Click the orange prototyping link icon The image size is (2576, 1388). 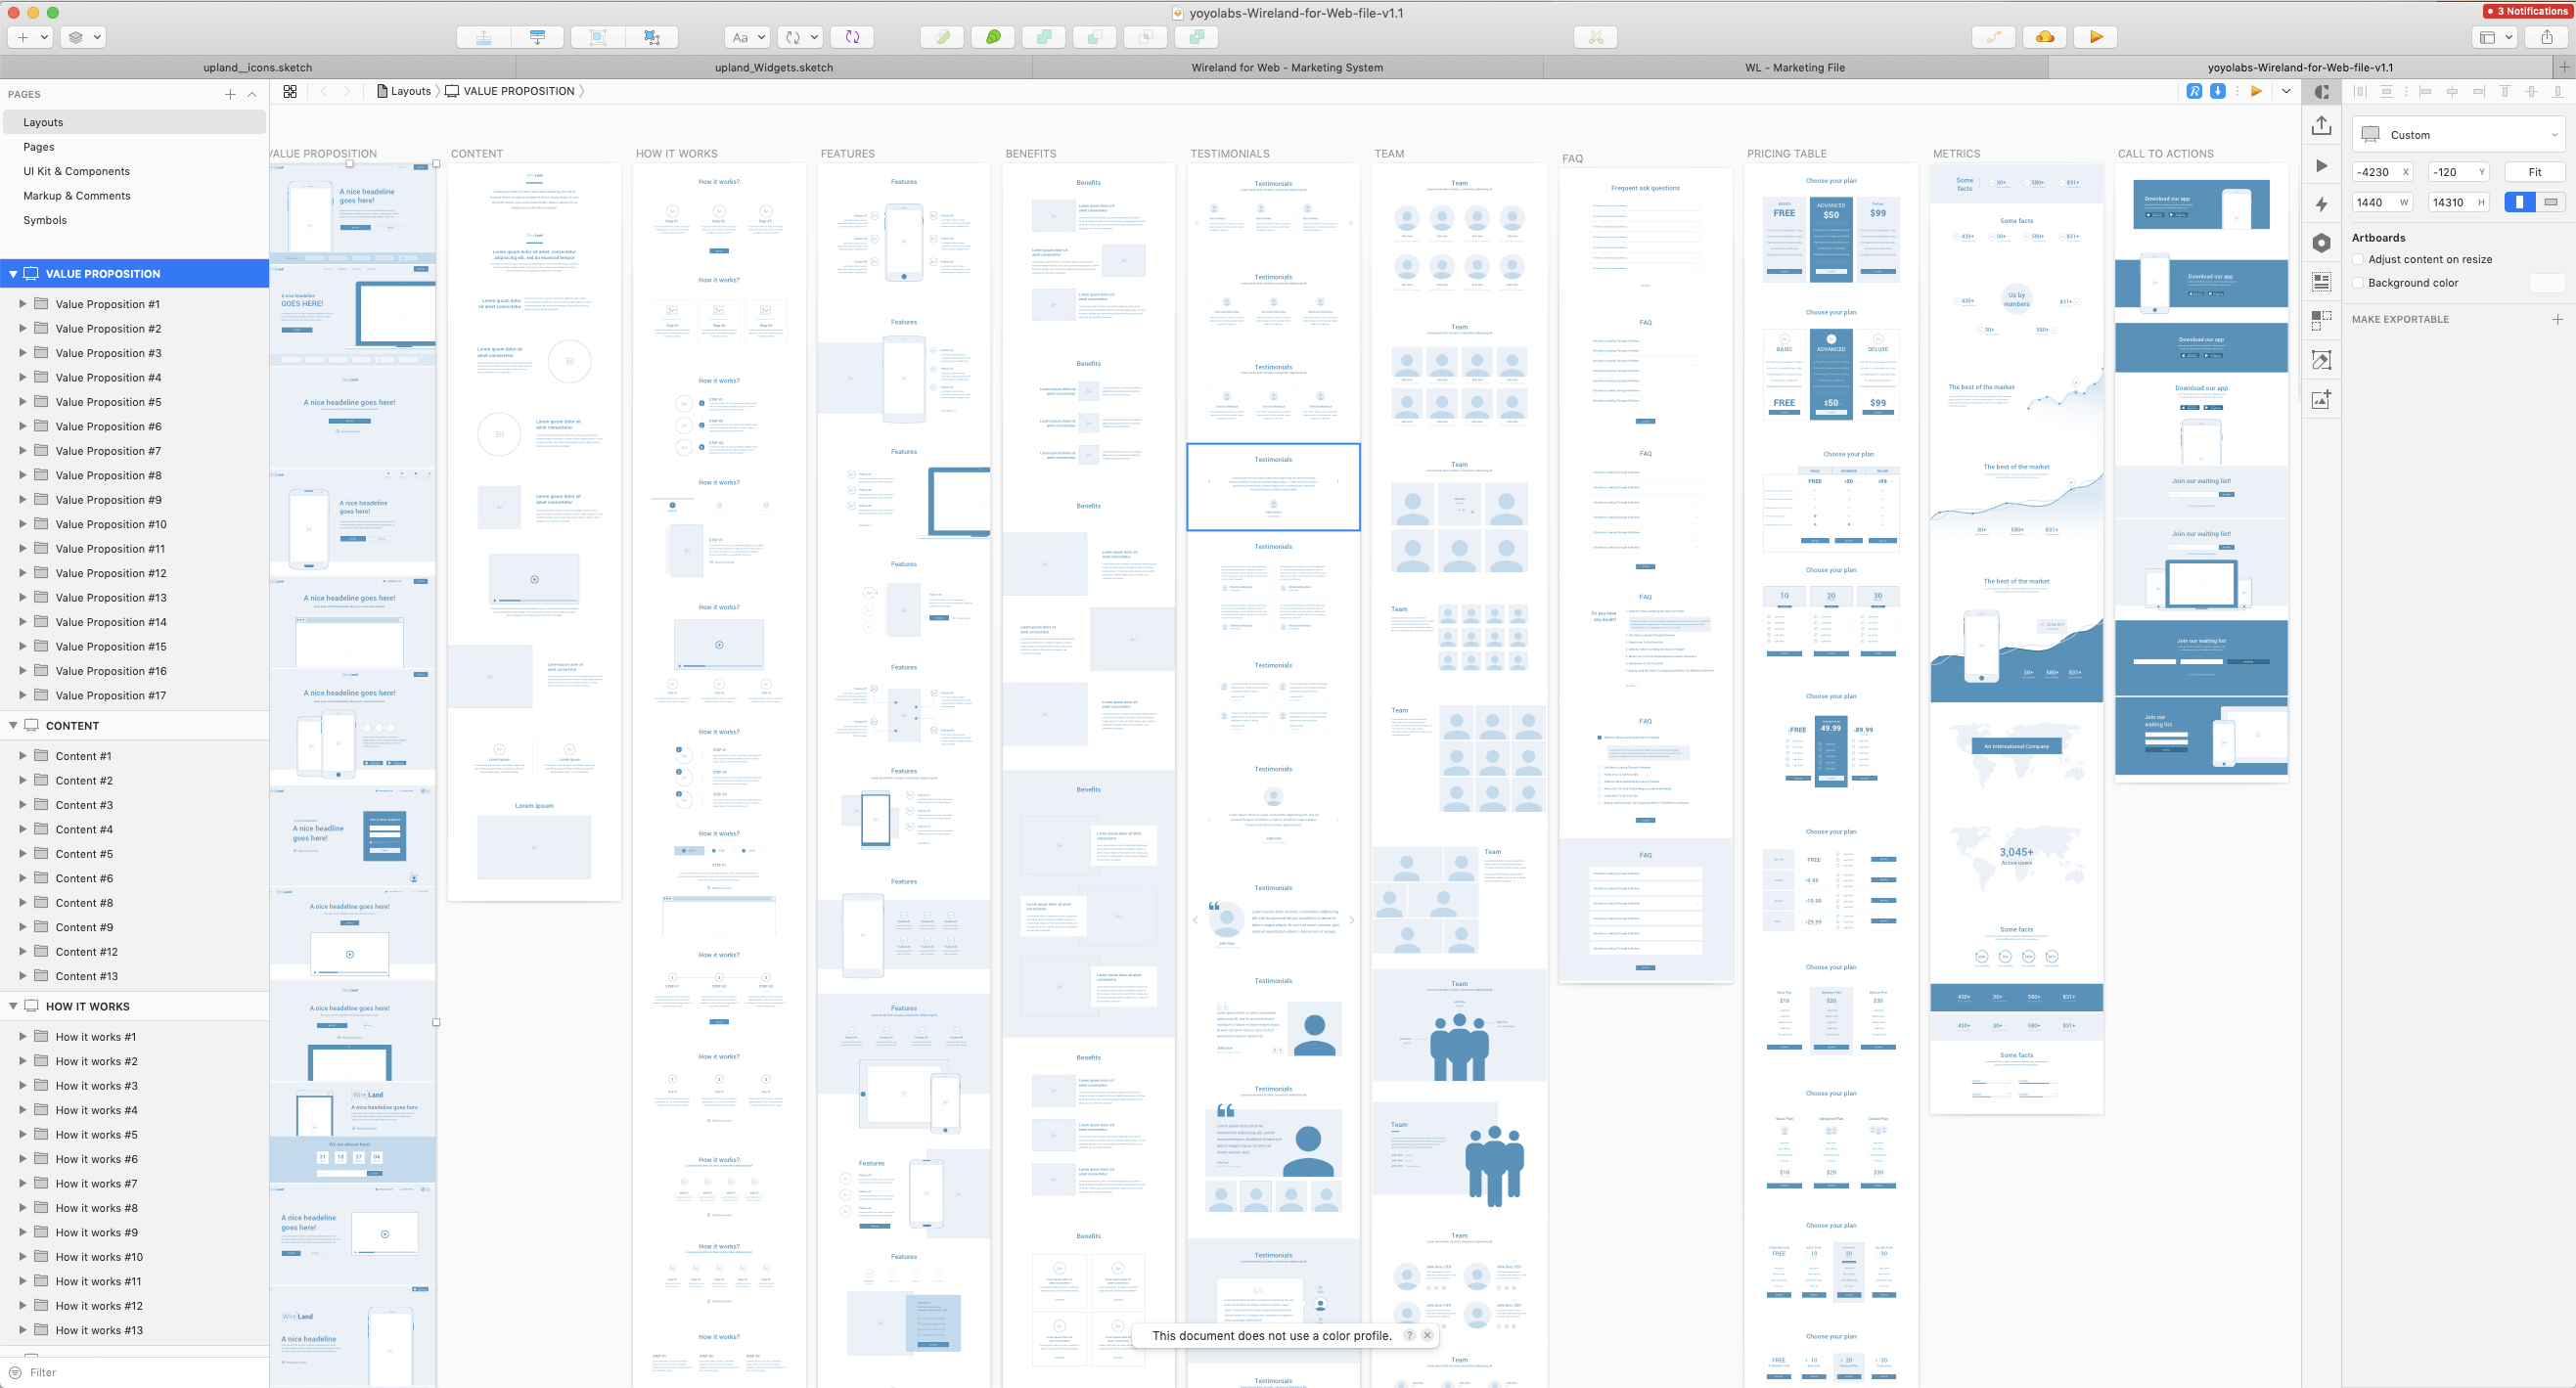pyautogui.click(x=1994, y=37)
